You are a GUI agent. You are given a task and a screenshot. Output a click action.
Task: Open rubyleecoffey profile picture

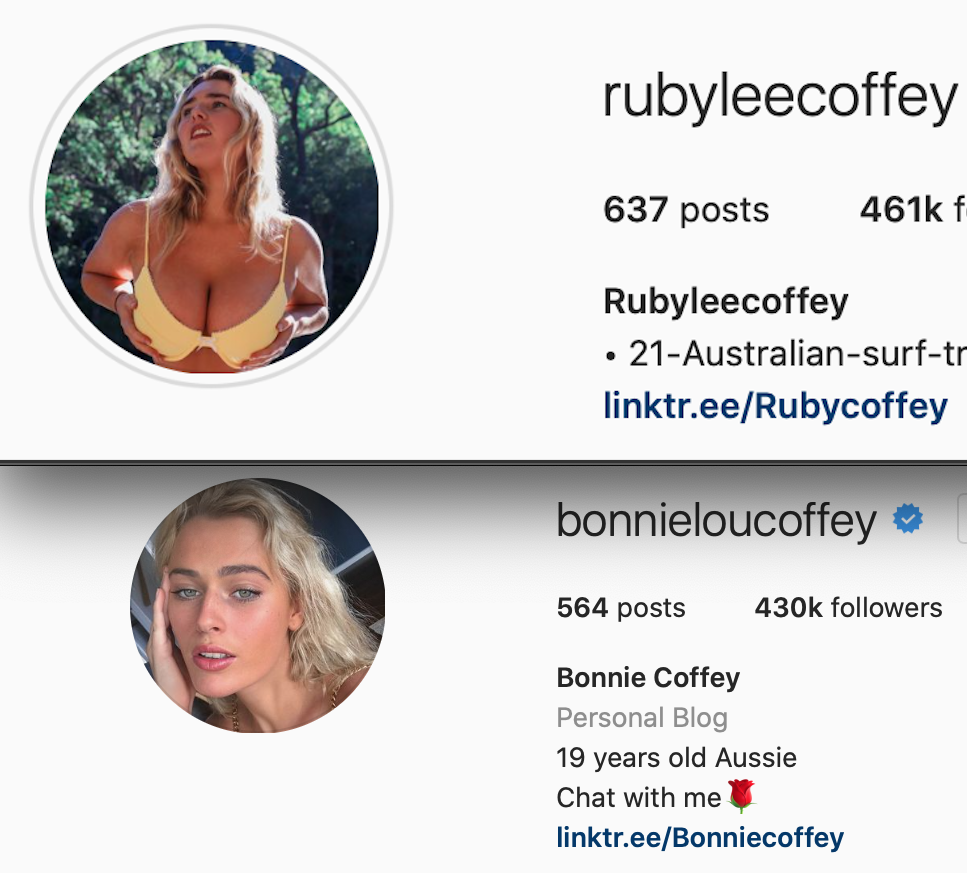coord(212,207)
